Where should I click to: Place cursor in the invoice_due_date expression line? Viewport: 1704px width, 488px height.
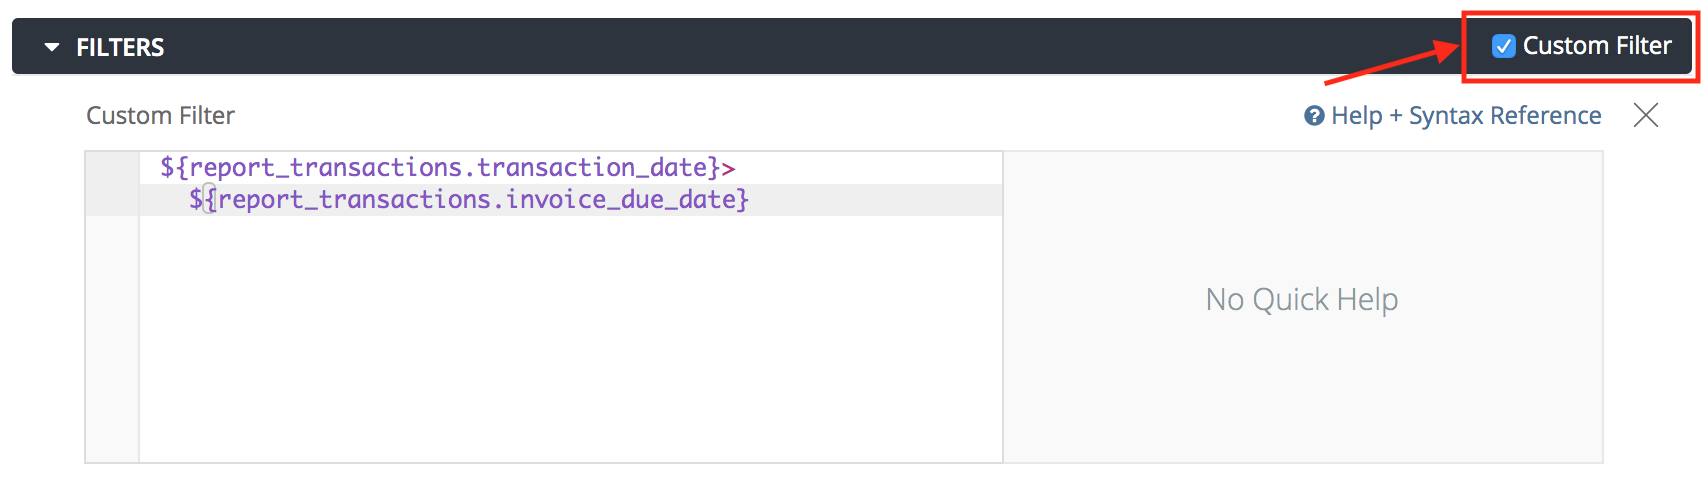coord(468,200)
